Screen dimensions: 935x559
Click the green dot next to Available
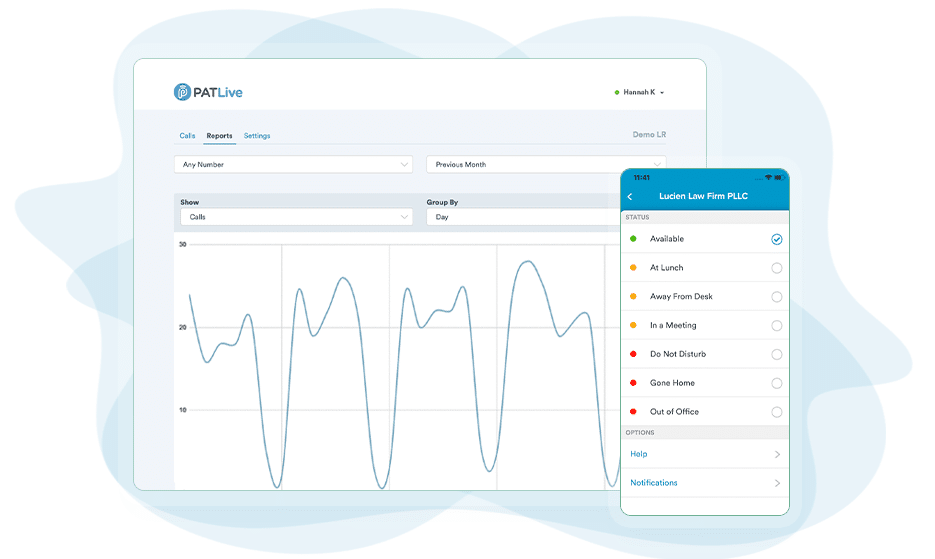633,239
